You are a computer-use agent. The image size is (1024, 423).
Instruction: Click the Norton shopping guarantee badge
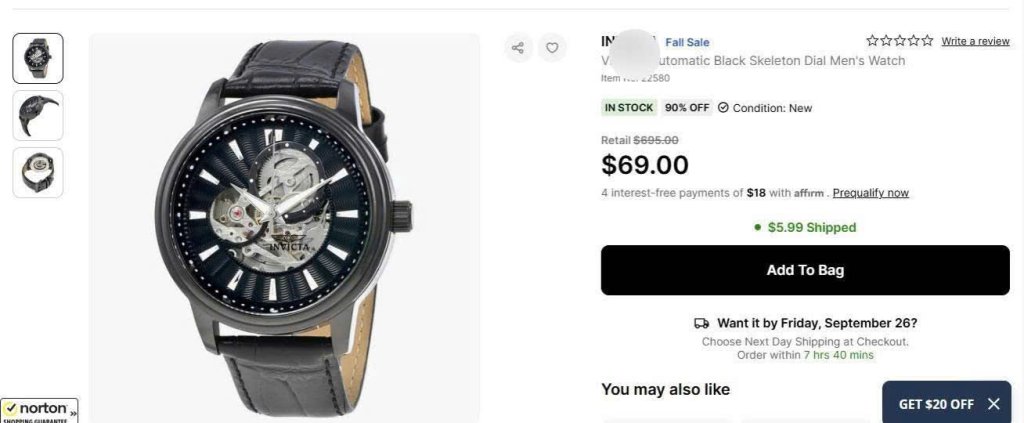(36, 410)
